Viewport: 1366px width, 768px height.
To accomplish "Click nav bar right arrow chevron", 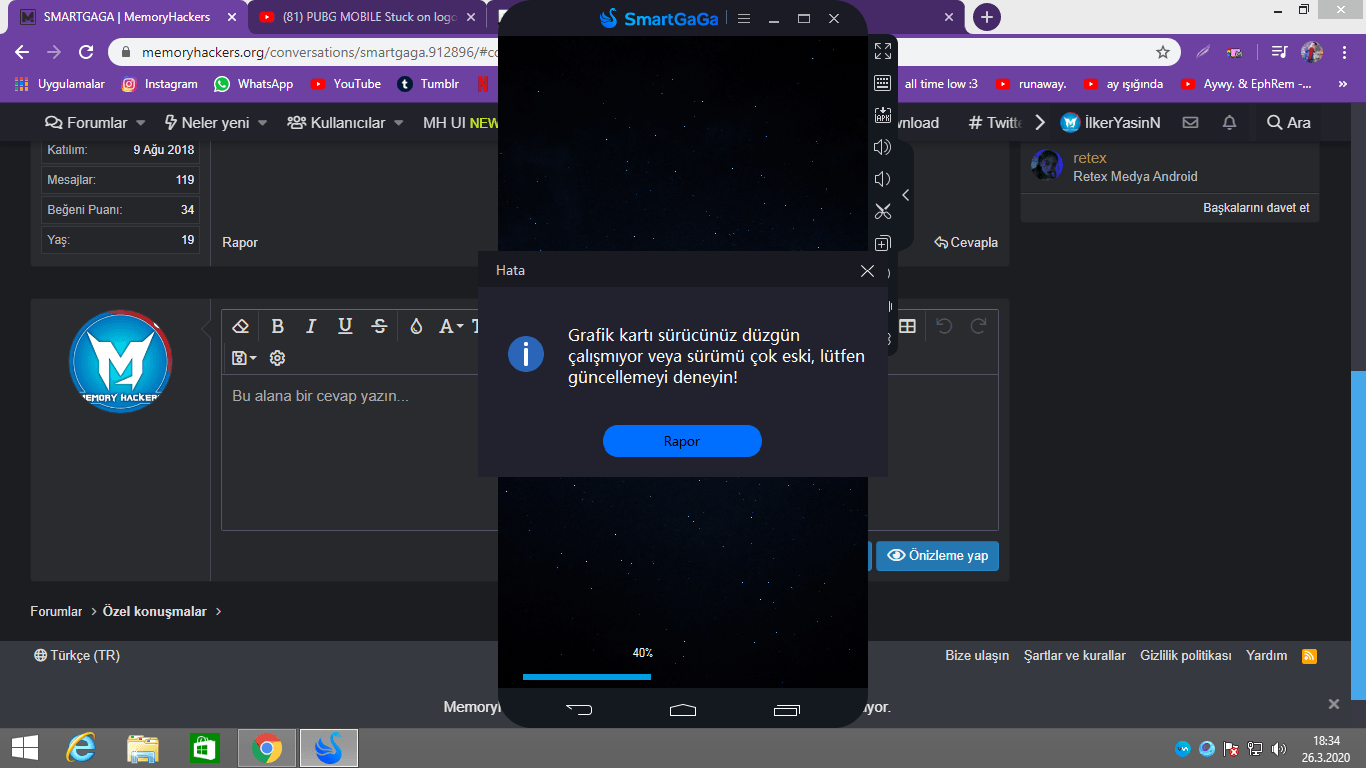I will coord(1039,122).
